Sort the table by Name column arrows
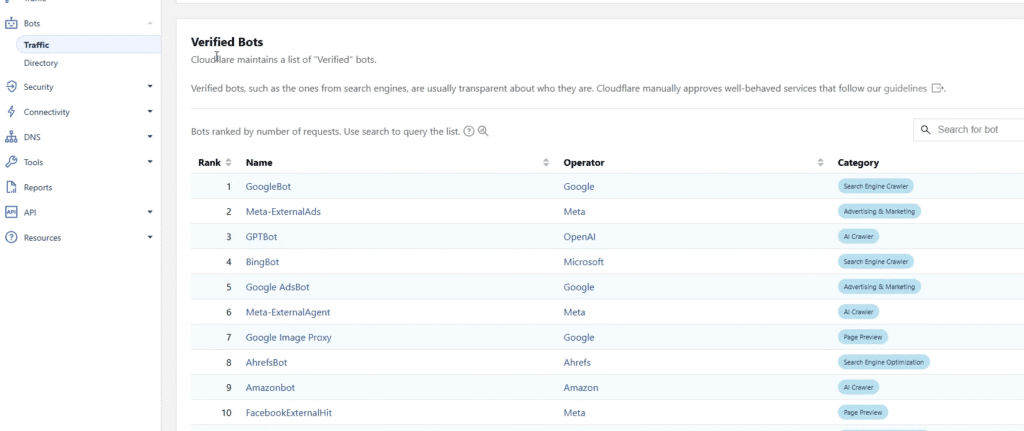Image resolution: width=1024 pixels, height=431 pixels. 546,163
